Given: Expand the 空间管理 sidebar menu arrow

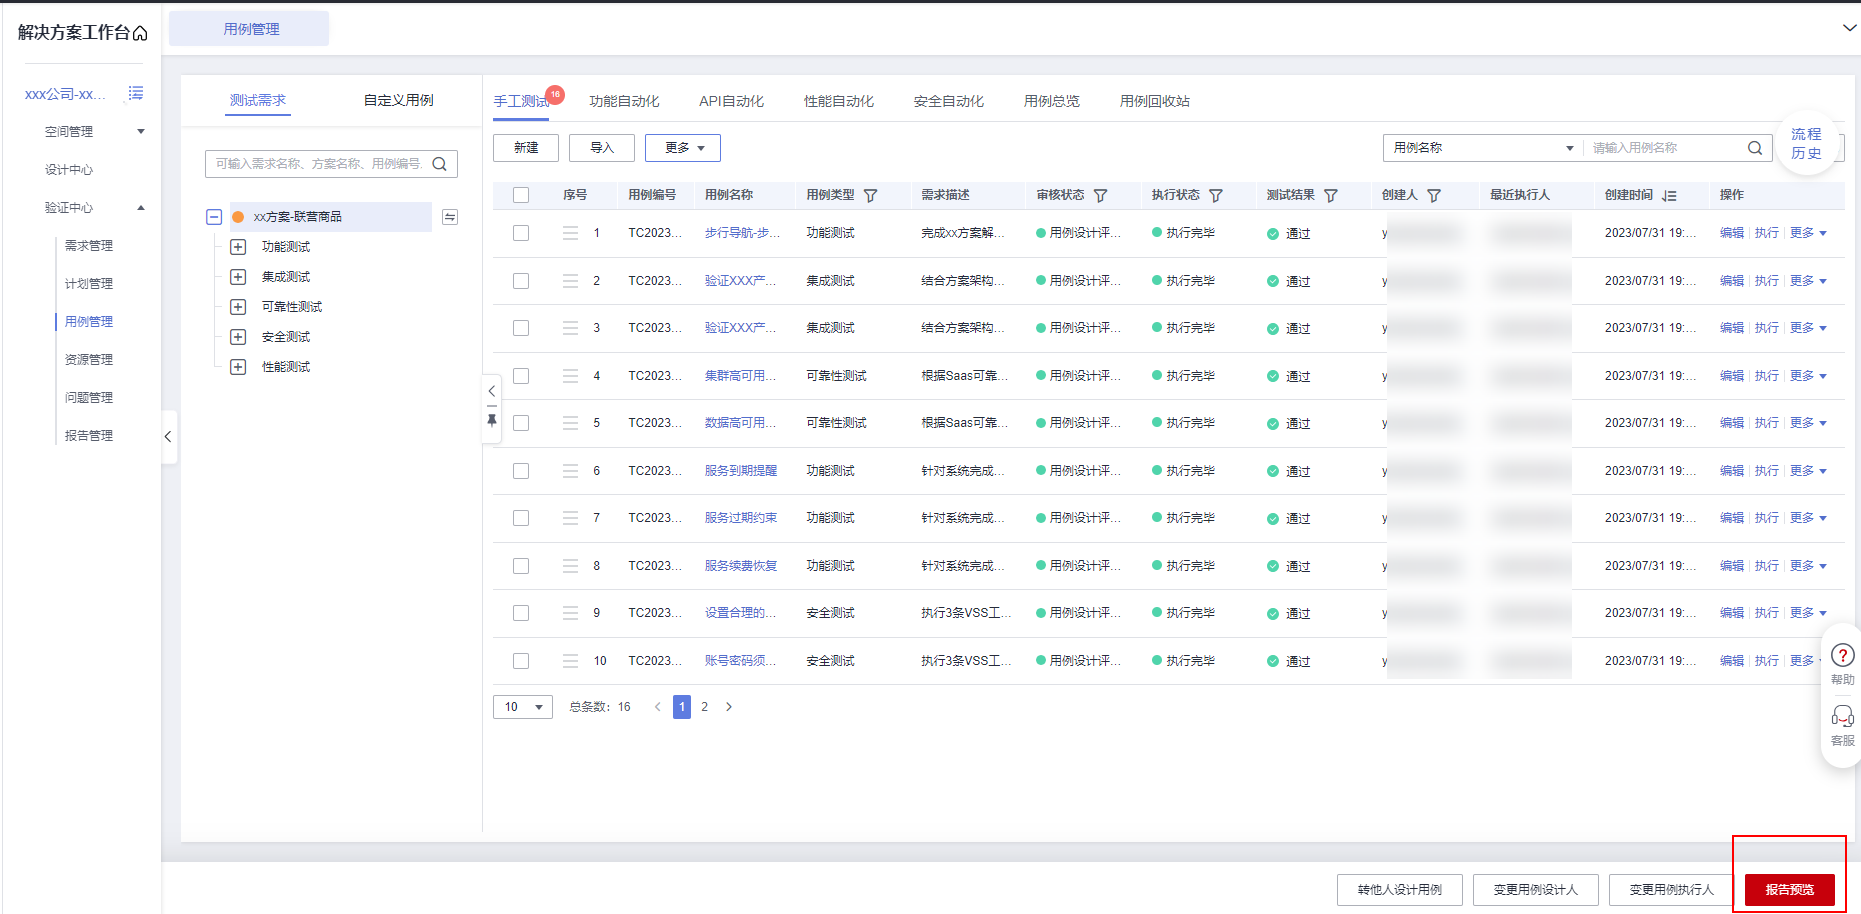Looking at the screenshot, I should tap(141, 131).
